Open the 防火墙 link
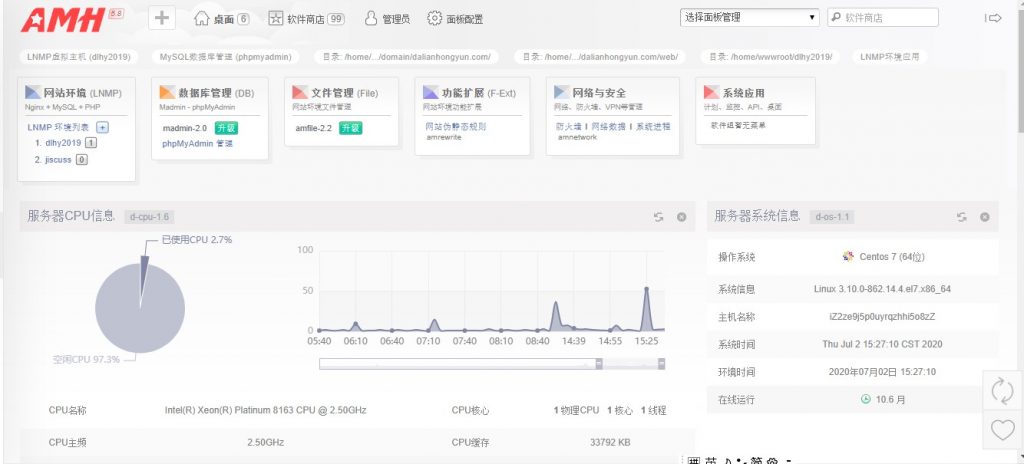The image size is (1024, 464). [568, 127]
